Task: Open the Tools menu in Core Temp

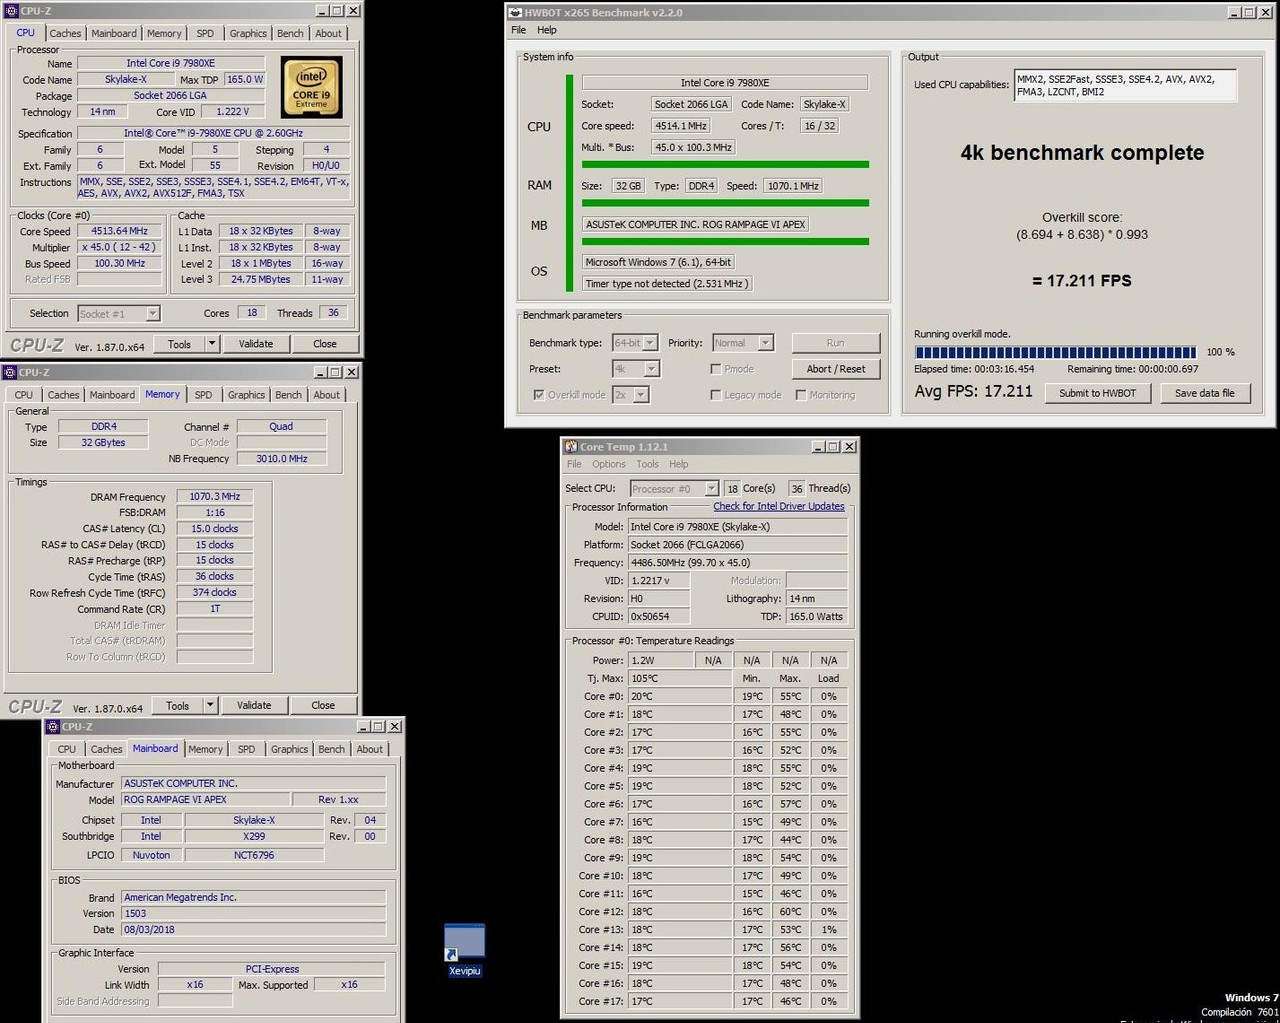Action: click(x=647, y=464)
